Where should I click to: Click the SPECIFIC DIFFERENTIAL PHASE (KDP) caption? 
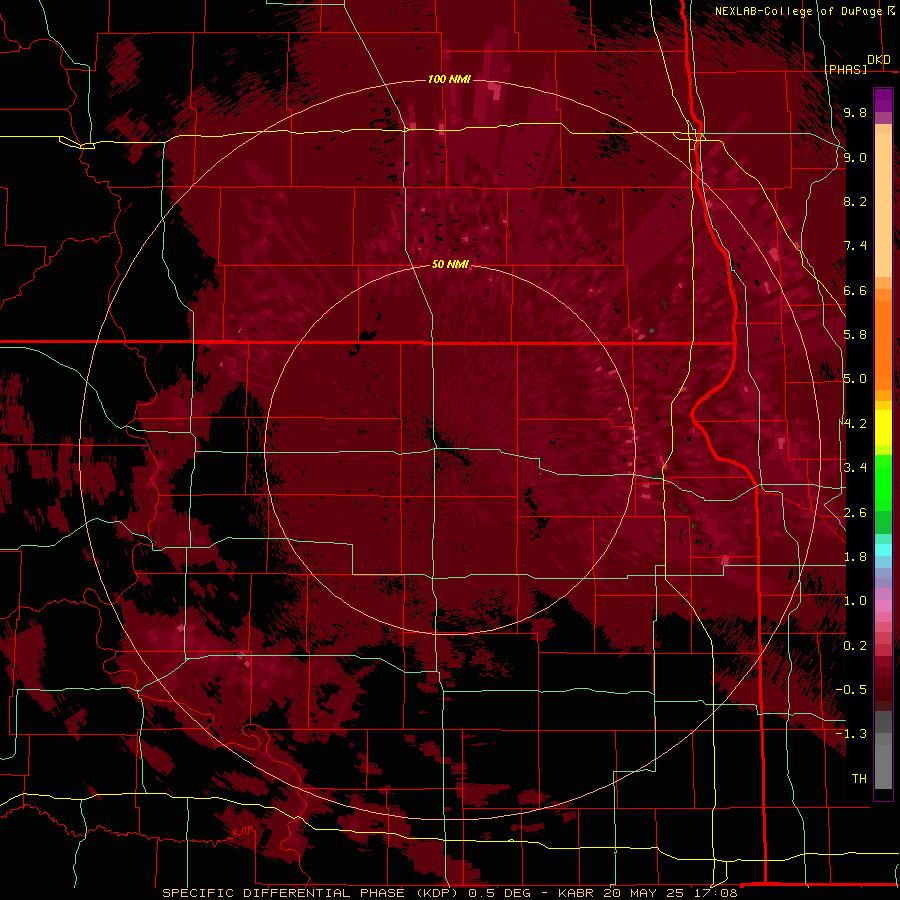313,893
